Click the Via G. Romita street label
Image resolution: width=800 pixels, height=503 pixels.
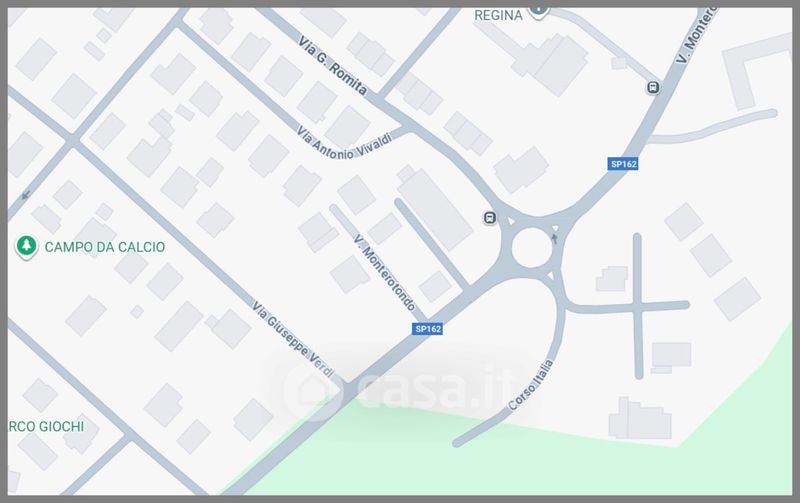333,66
